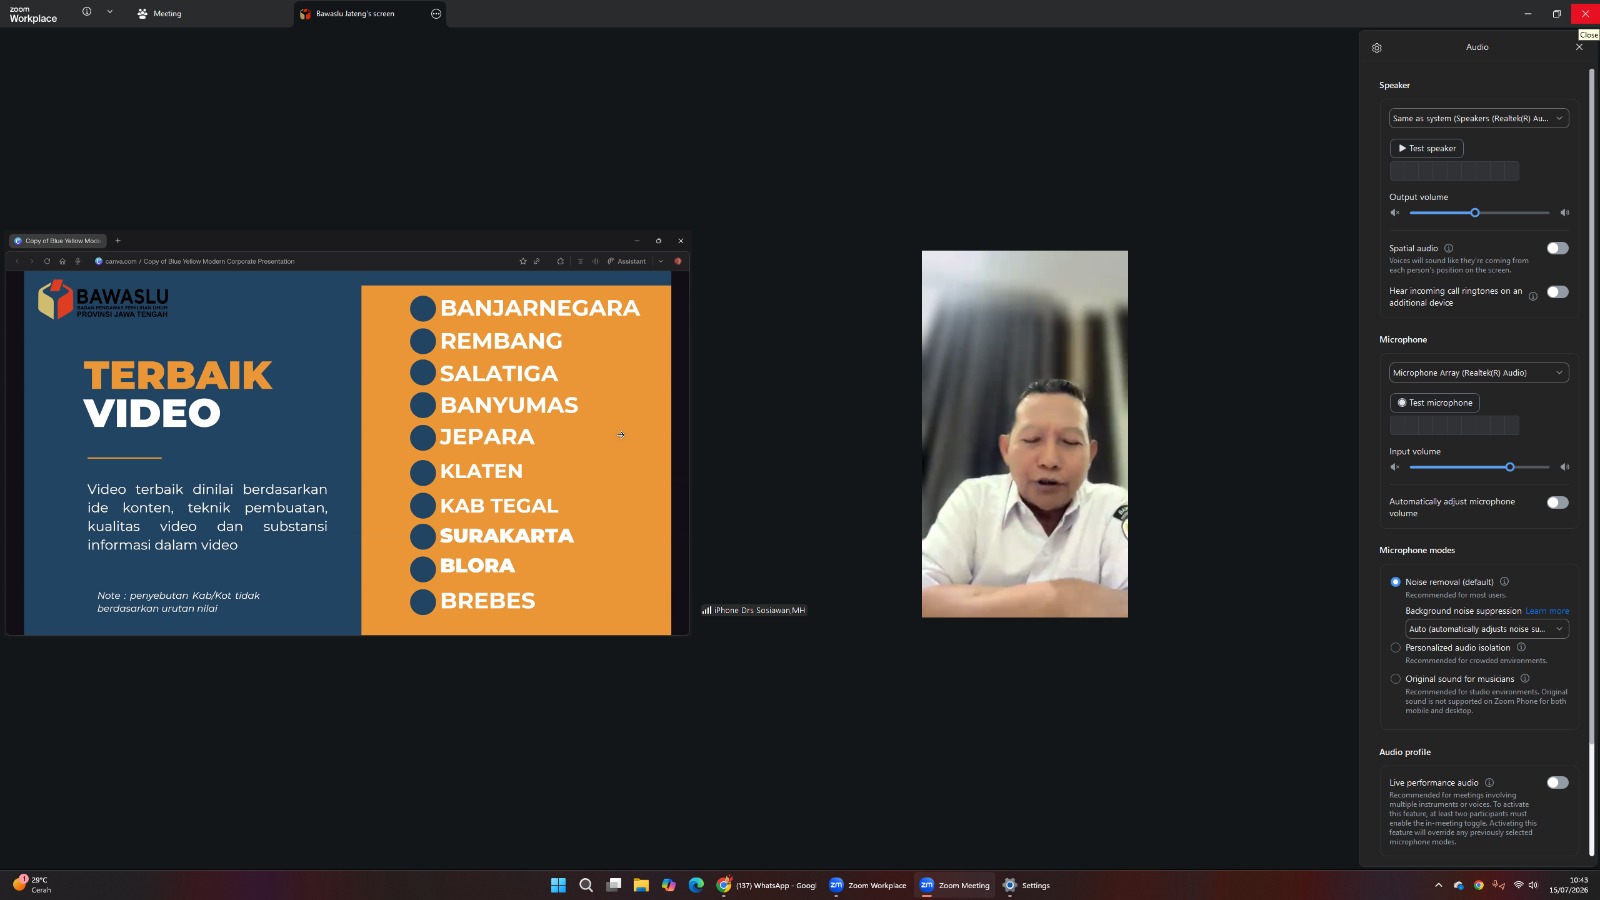Image resolution: width=1600 pixels, height=900 pixels.
Task: Click info icon next to ringtones option
Action: 1533,296
